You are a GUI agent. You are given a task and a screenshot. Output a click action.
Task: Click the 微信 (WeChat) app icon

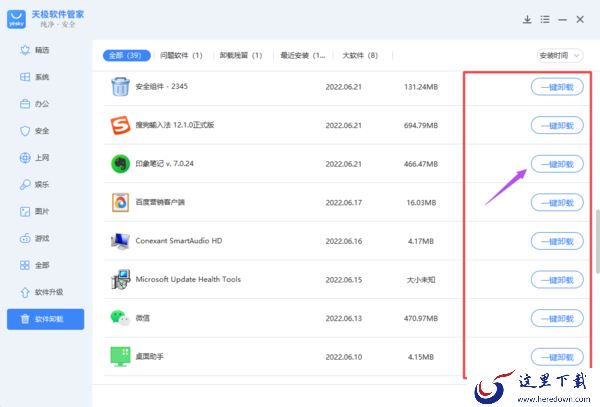click(x=120, y=318)
